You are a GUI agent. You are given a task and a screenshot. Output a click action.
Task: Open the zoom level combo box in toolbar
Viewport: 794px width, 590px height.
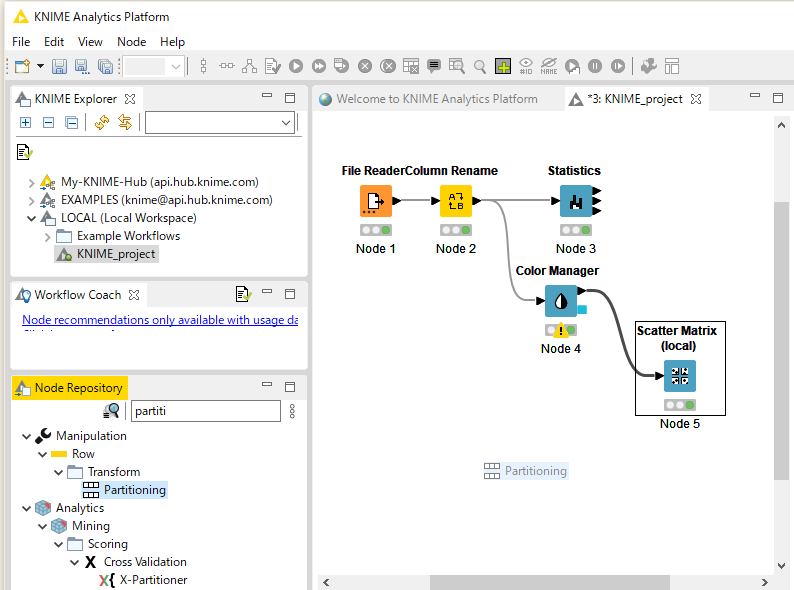click(153, 66)
